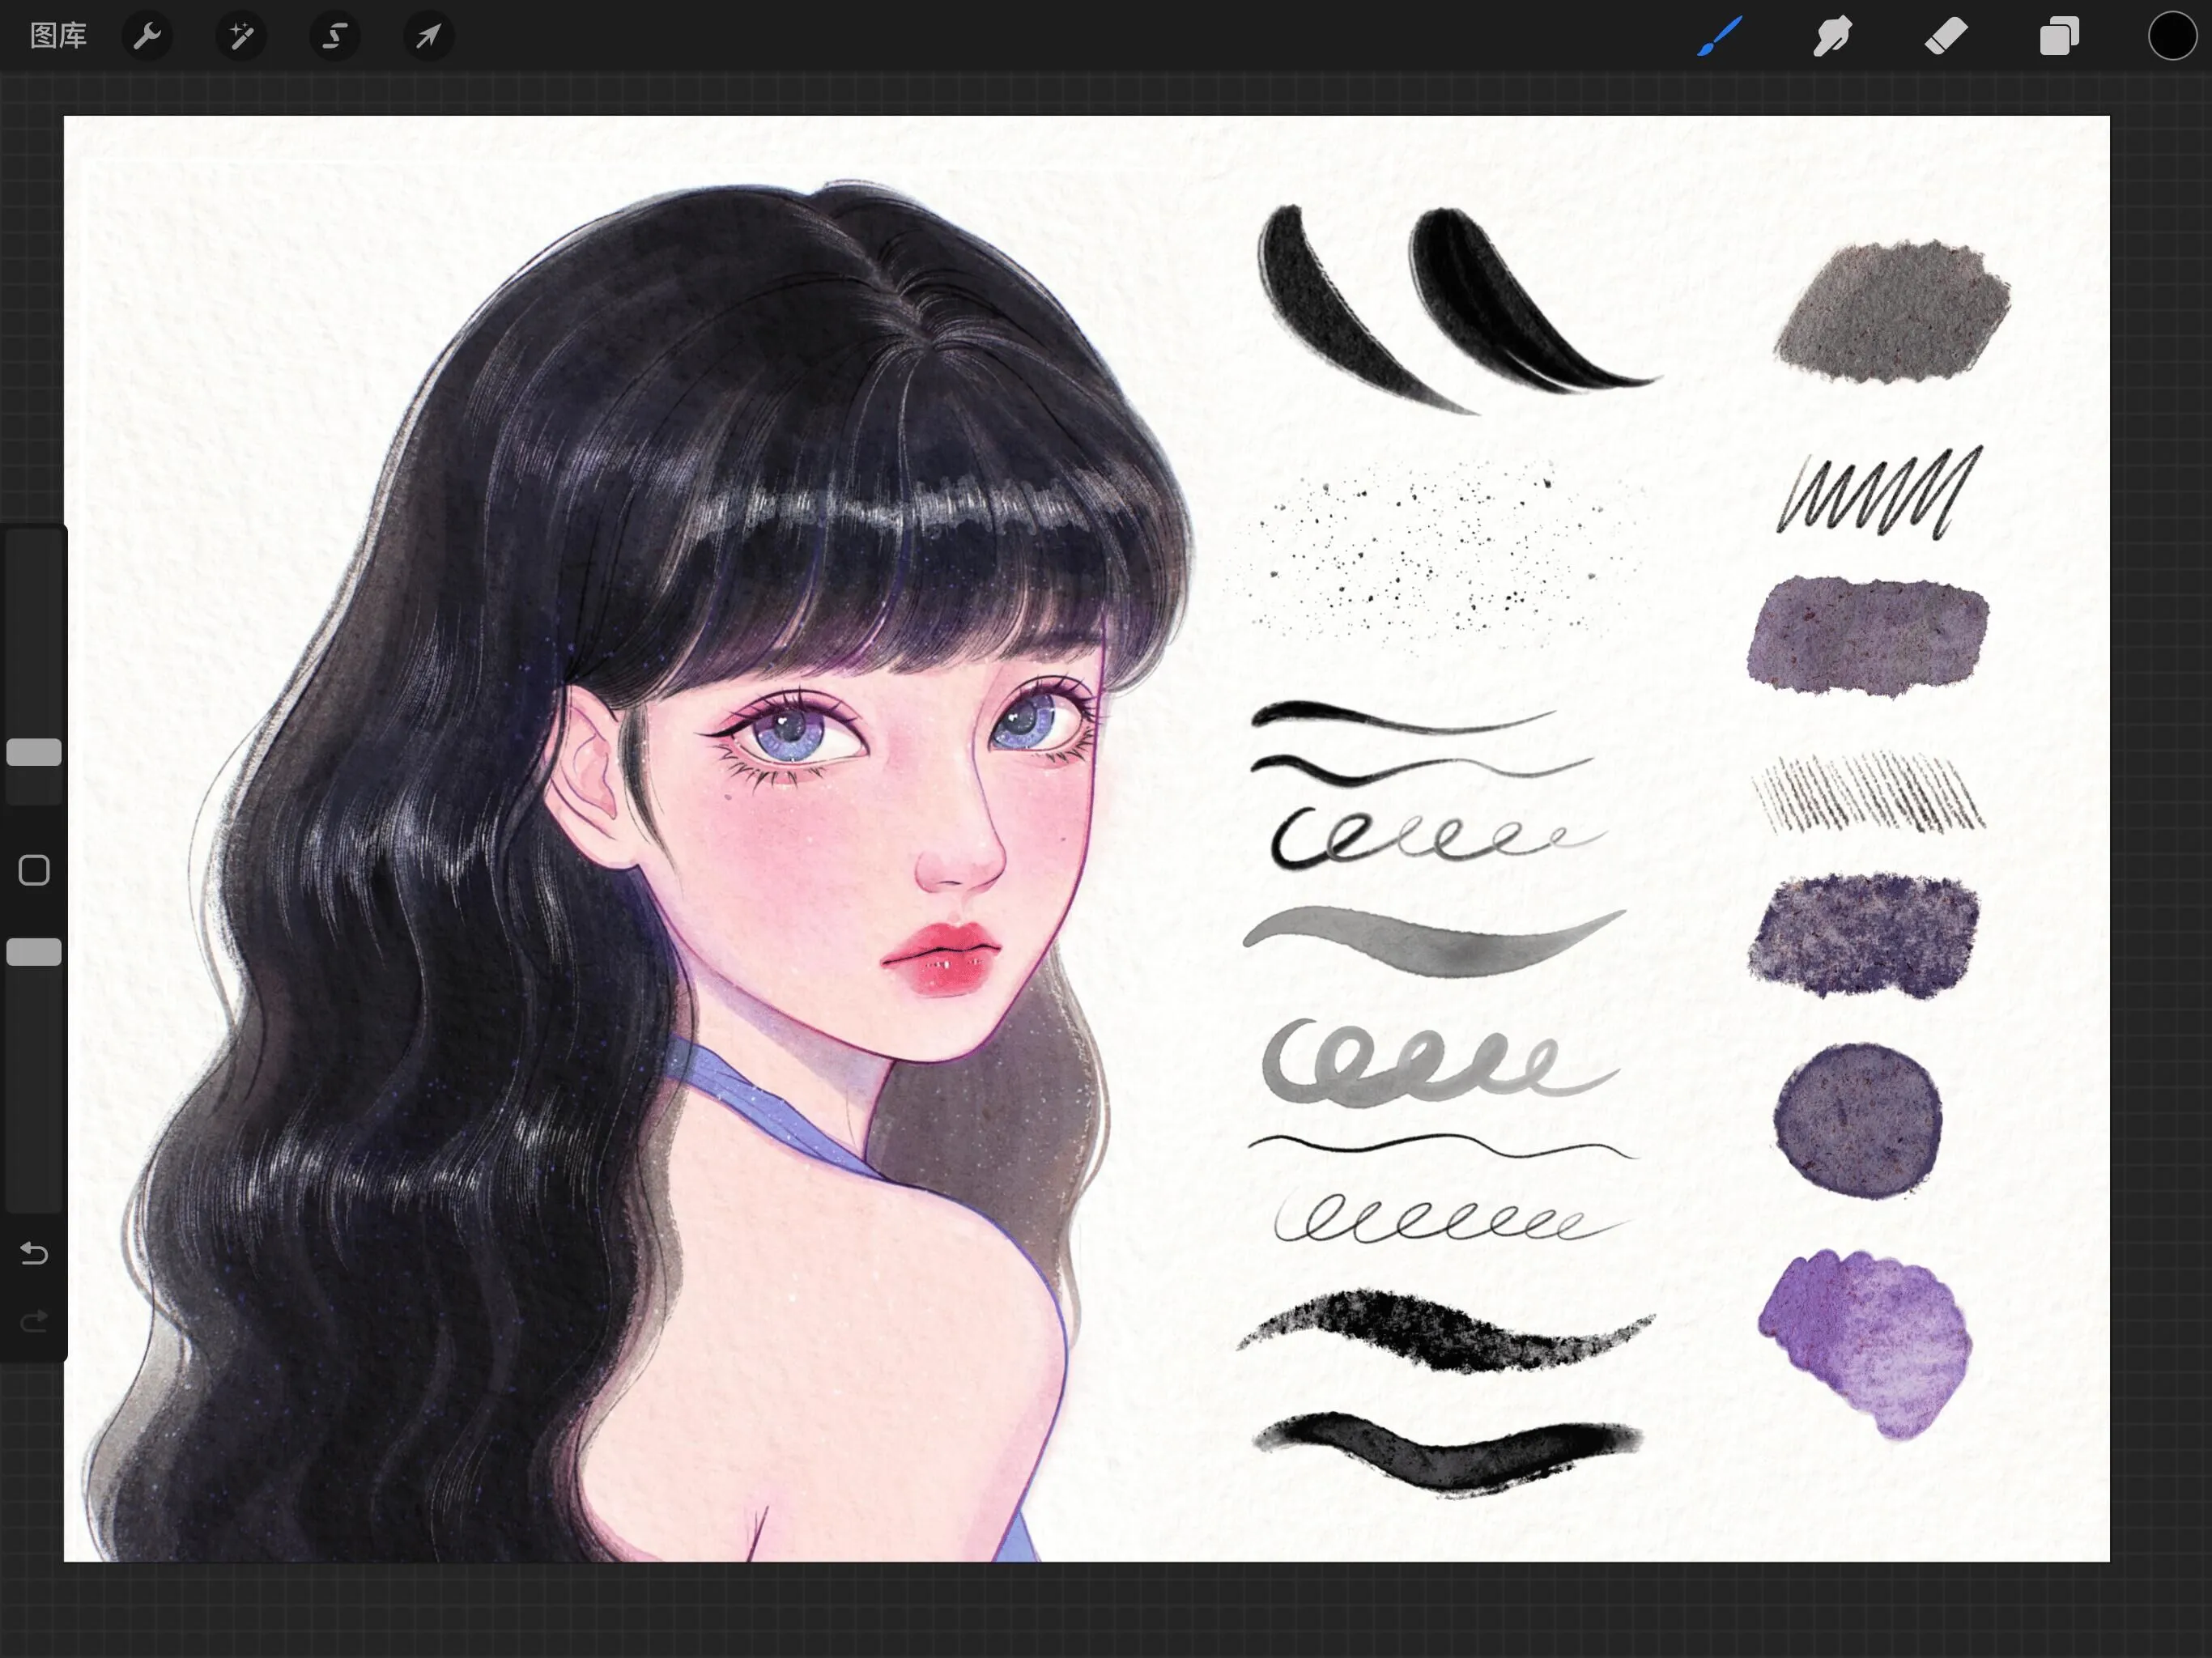The width and height of the screenshot is (2212, 1658).
Task: Open the Layers panel
Action: [2059, 36]
